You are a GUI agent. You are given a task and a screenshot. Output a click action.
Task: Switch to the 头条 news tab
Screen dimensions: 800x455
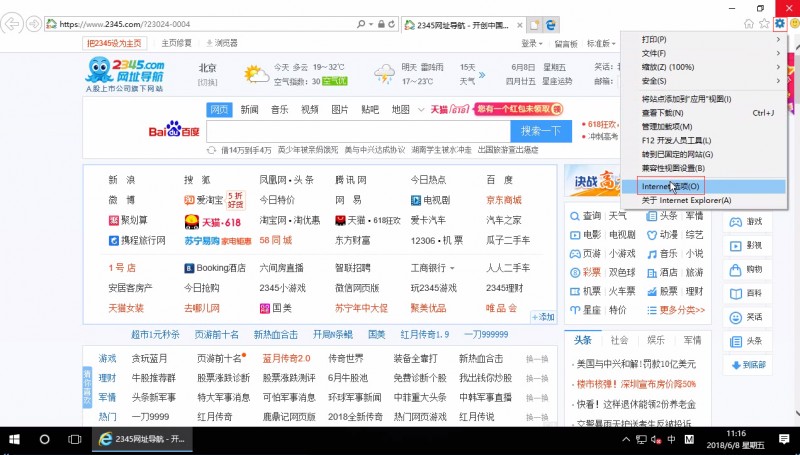(x=583, y=340)
